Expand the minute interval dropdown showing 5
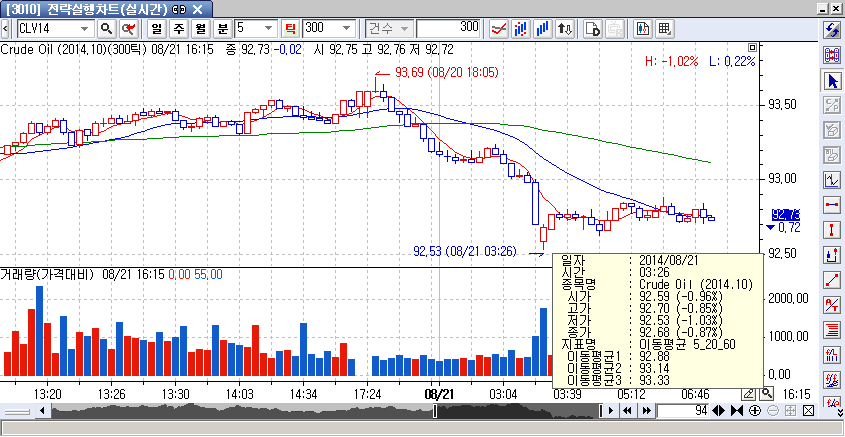Screen dimensions: 845x437 [x=268, y=28]
